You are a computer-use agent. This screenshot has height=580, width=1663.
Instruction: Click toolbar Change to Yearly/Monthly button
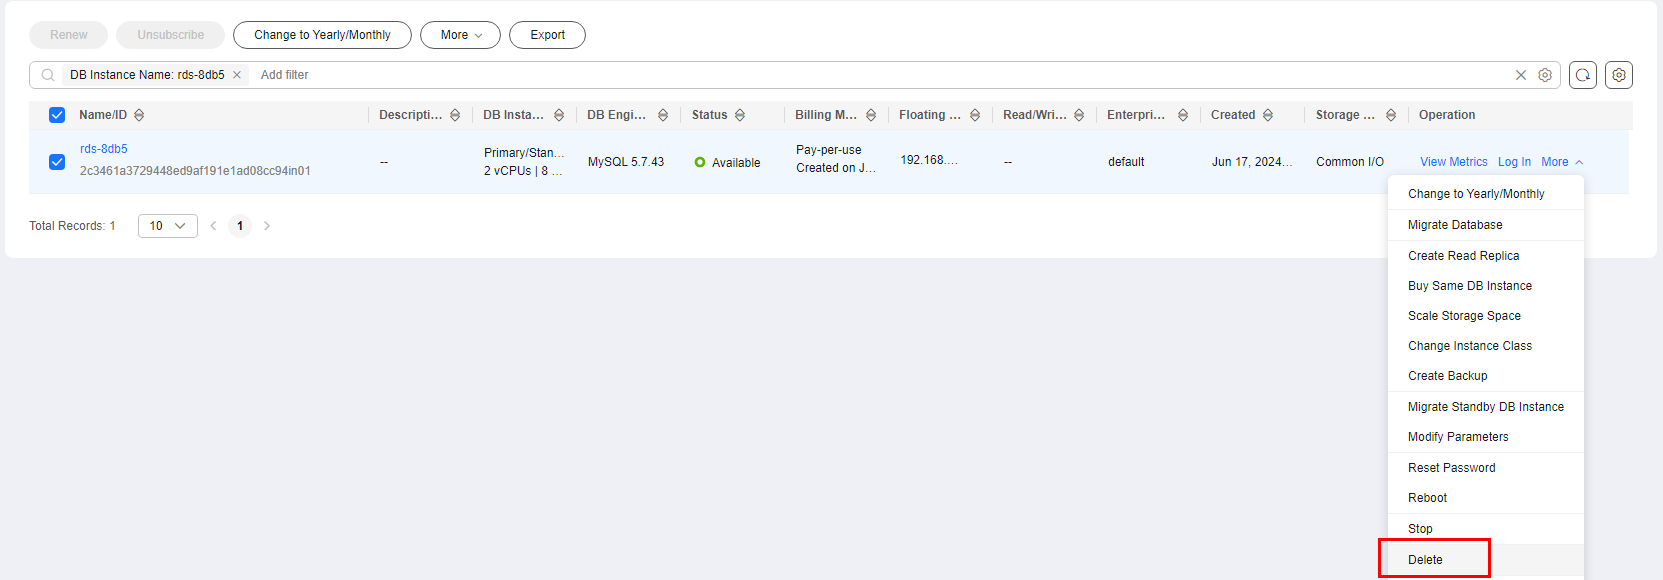[x=322, y=35]
